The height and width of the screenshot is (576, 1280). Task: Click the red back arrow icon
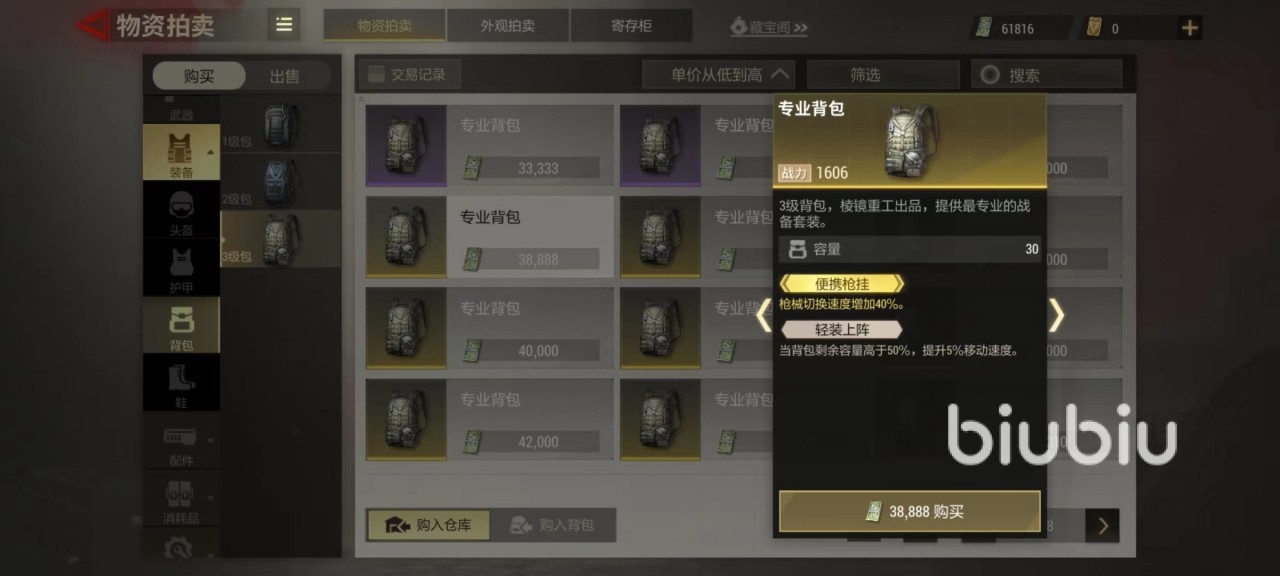click(92, 25)
